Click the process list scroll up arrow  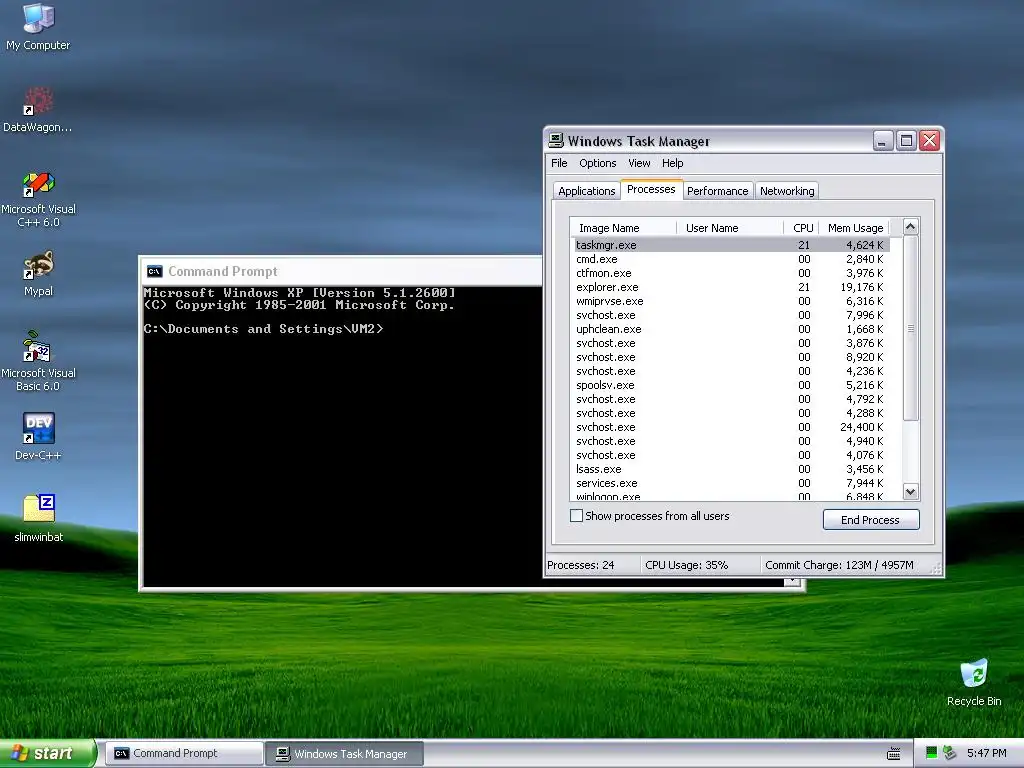pos(910,227)
